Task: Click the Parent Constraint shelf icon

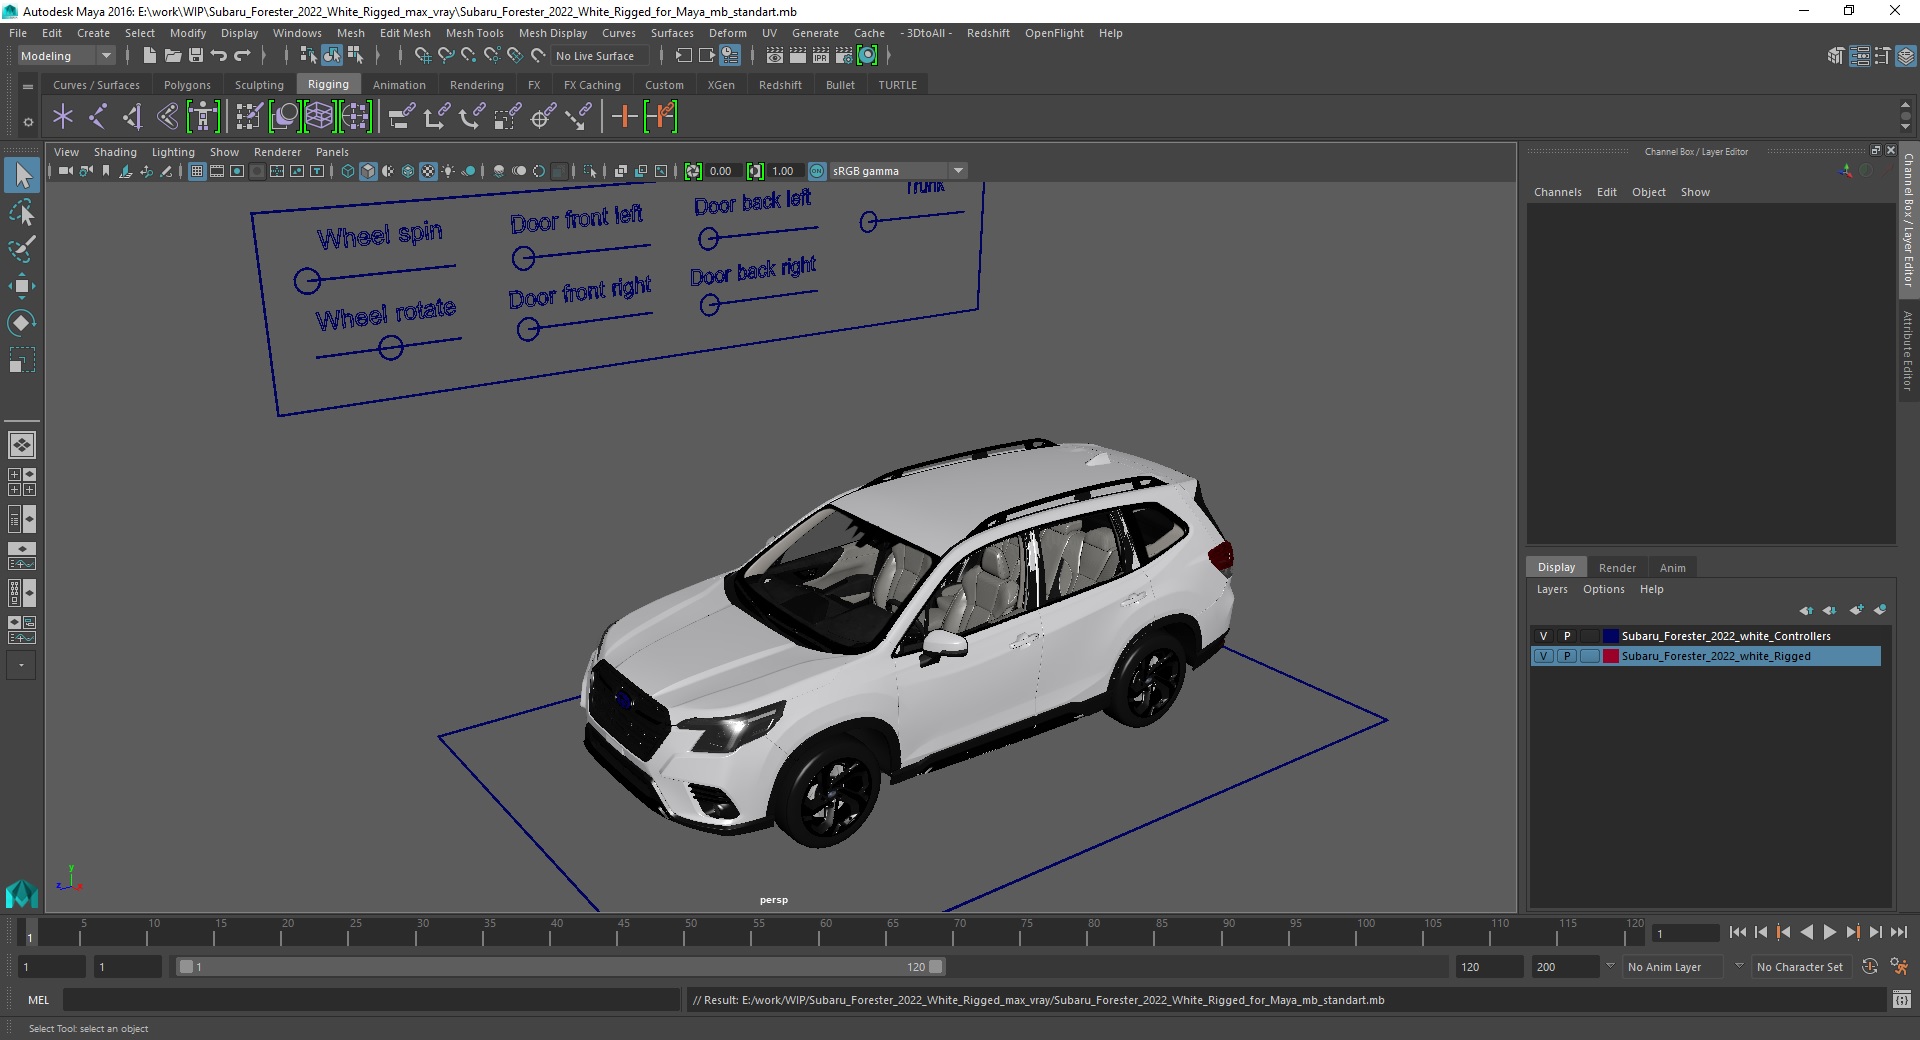Action: 402,117
